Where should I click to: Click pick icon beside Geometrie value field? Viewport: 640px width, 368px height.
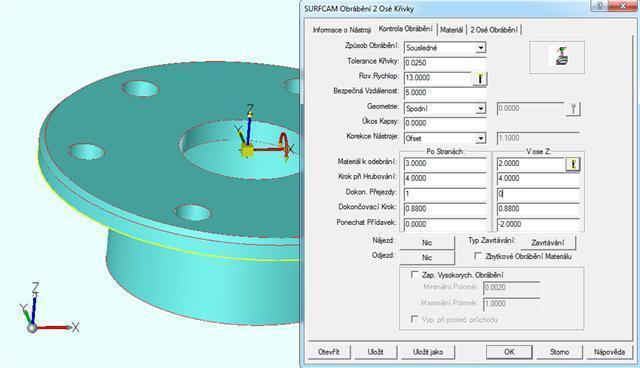[573, 109]
